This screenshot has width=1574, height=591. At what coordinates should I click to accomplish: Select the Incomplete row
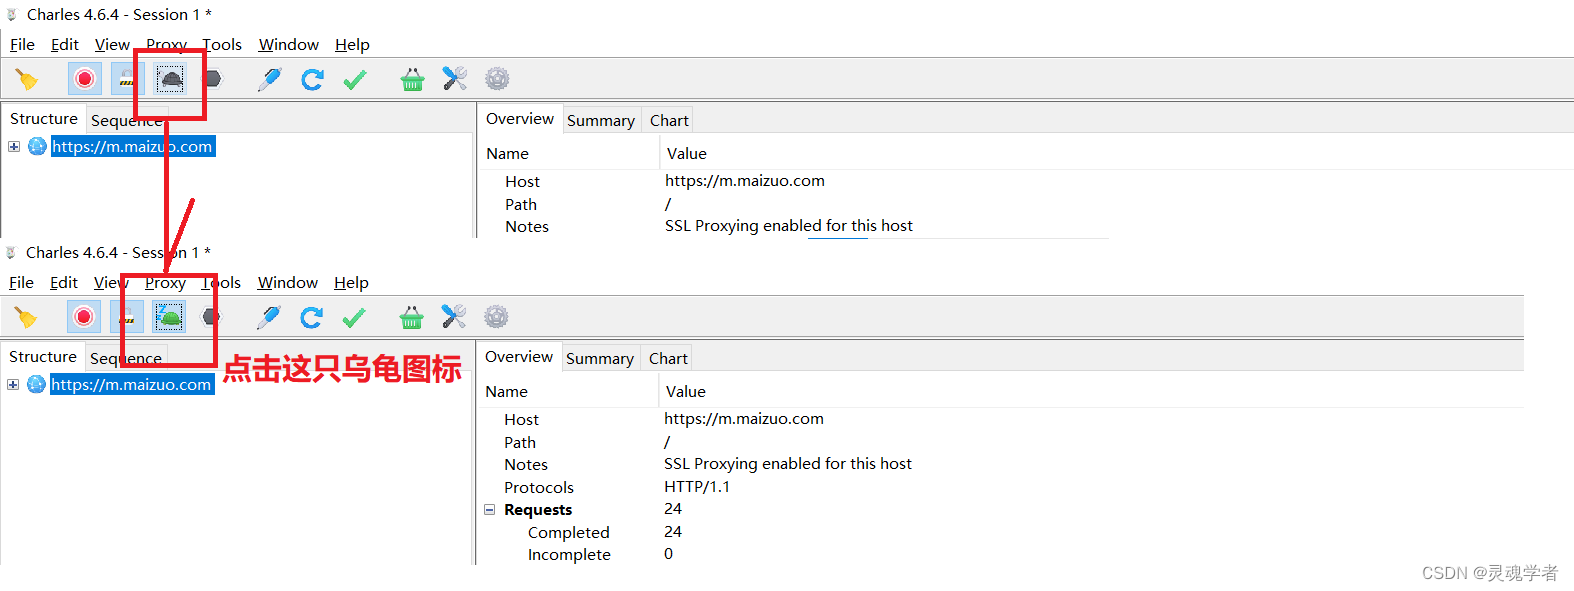[x=569, y=554]
